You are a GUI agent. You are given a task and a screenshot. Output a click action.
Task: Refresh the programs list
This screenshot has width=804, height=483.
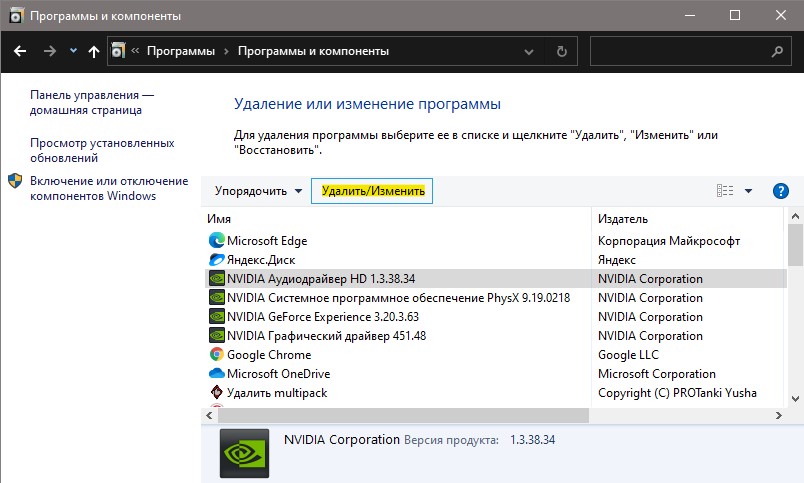tap(562, 51)
